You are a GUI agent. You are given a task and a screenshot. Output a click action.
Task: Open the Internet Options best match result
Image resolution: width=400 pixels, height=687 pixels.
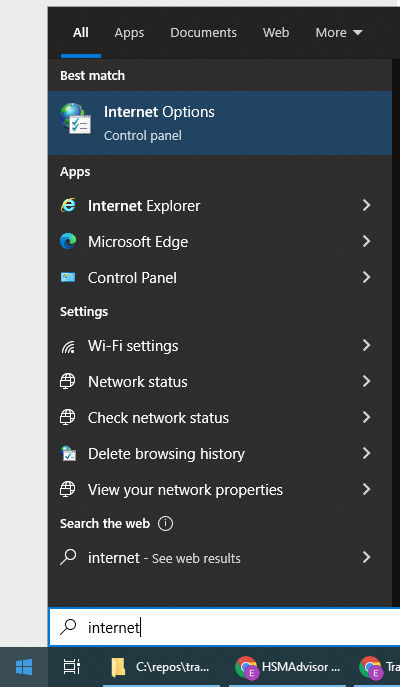(220, 123)
